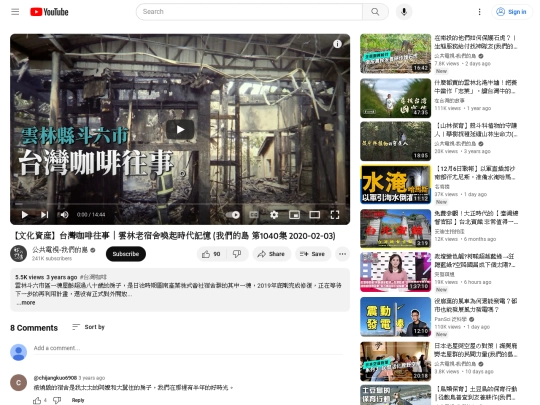Screen dimensions: 540x405
Task: Open title of 12月6日 news video
Action: pyautogui.click(x=476, y=173)
